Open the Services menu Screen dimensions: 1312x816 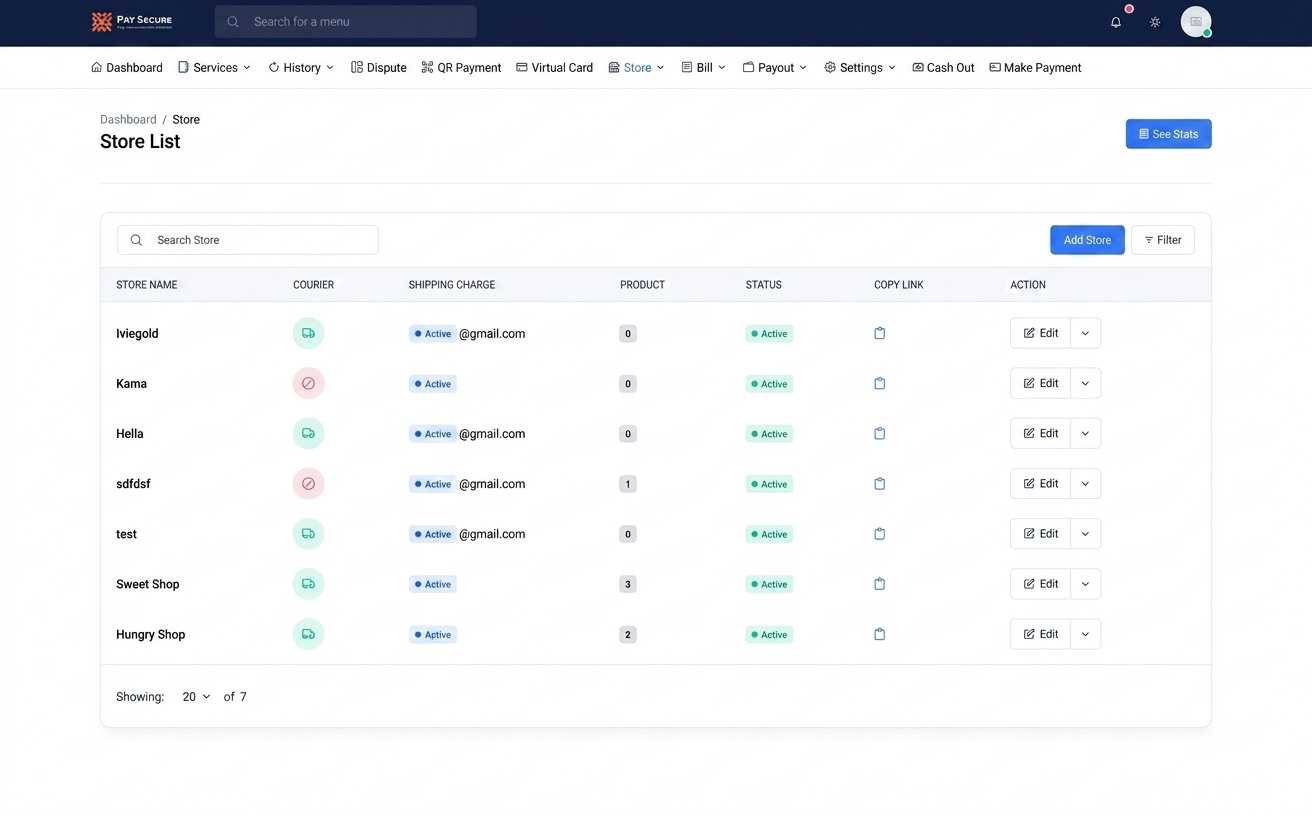[x=214, y=67]
